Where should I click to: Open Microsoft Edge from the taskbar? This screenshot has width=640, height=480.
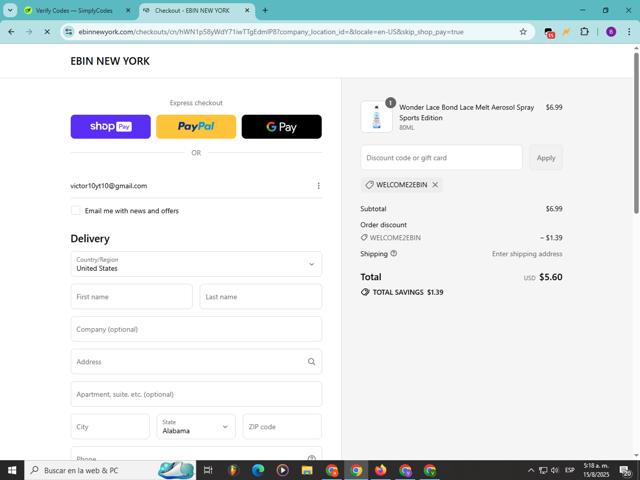point(258,470)
